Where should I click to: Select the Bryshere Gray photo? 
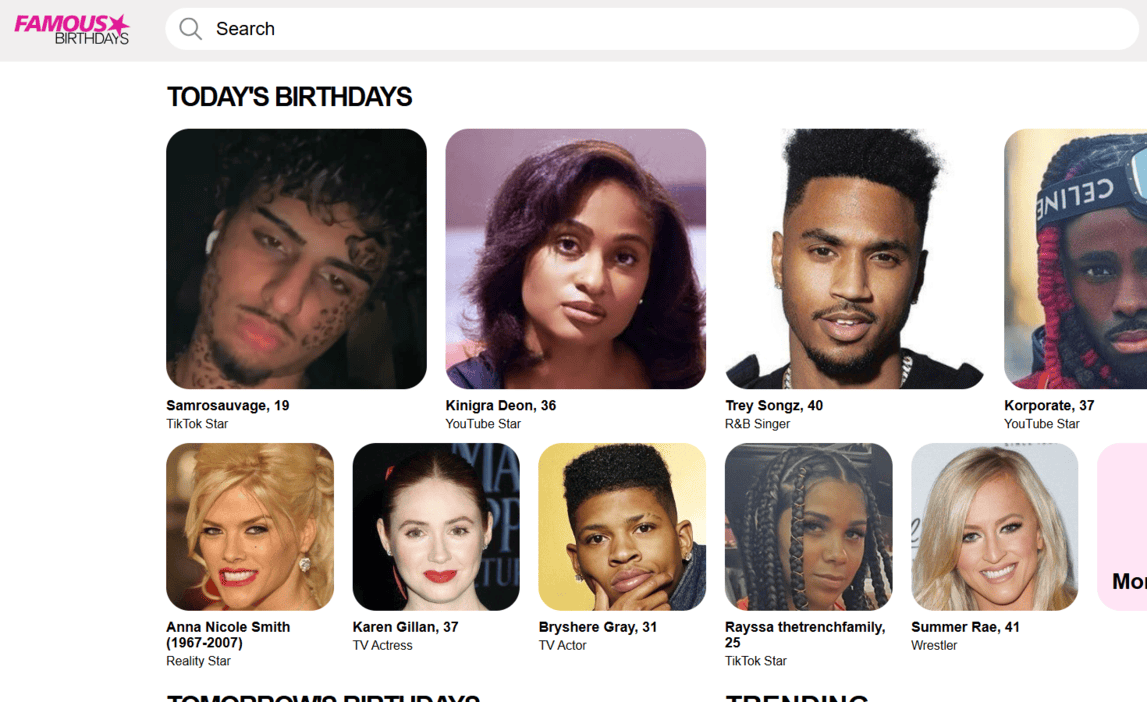(622, 527)
